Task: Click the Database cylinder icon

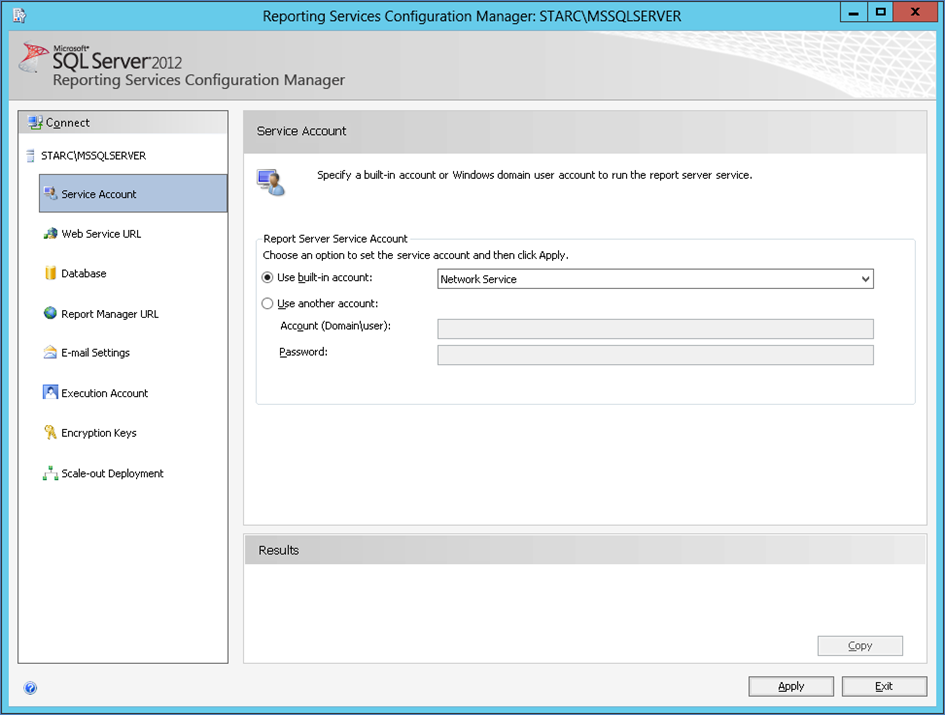Action: [x=51, y=273]
